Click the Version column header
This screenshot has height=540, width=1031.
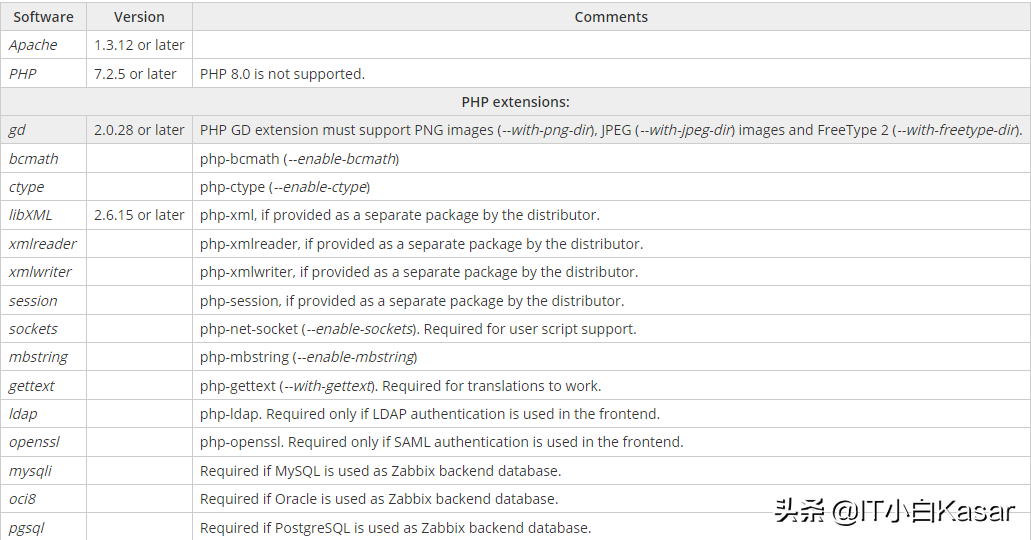pos(139,17)
